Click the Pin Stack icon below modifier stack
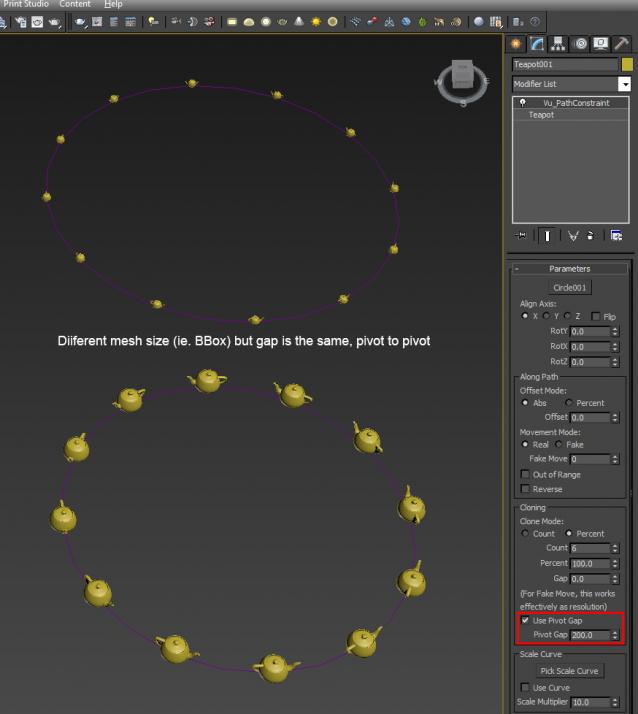This screenshot has width=638, height=714. 521,236
